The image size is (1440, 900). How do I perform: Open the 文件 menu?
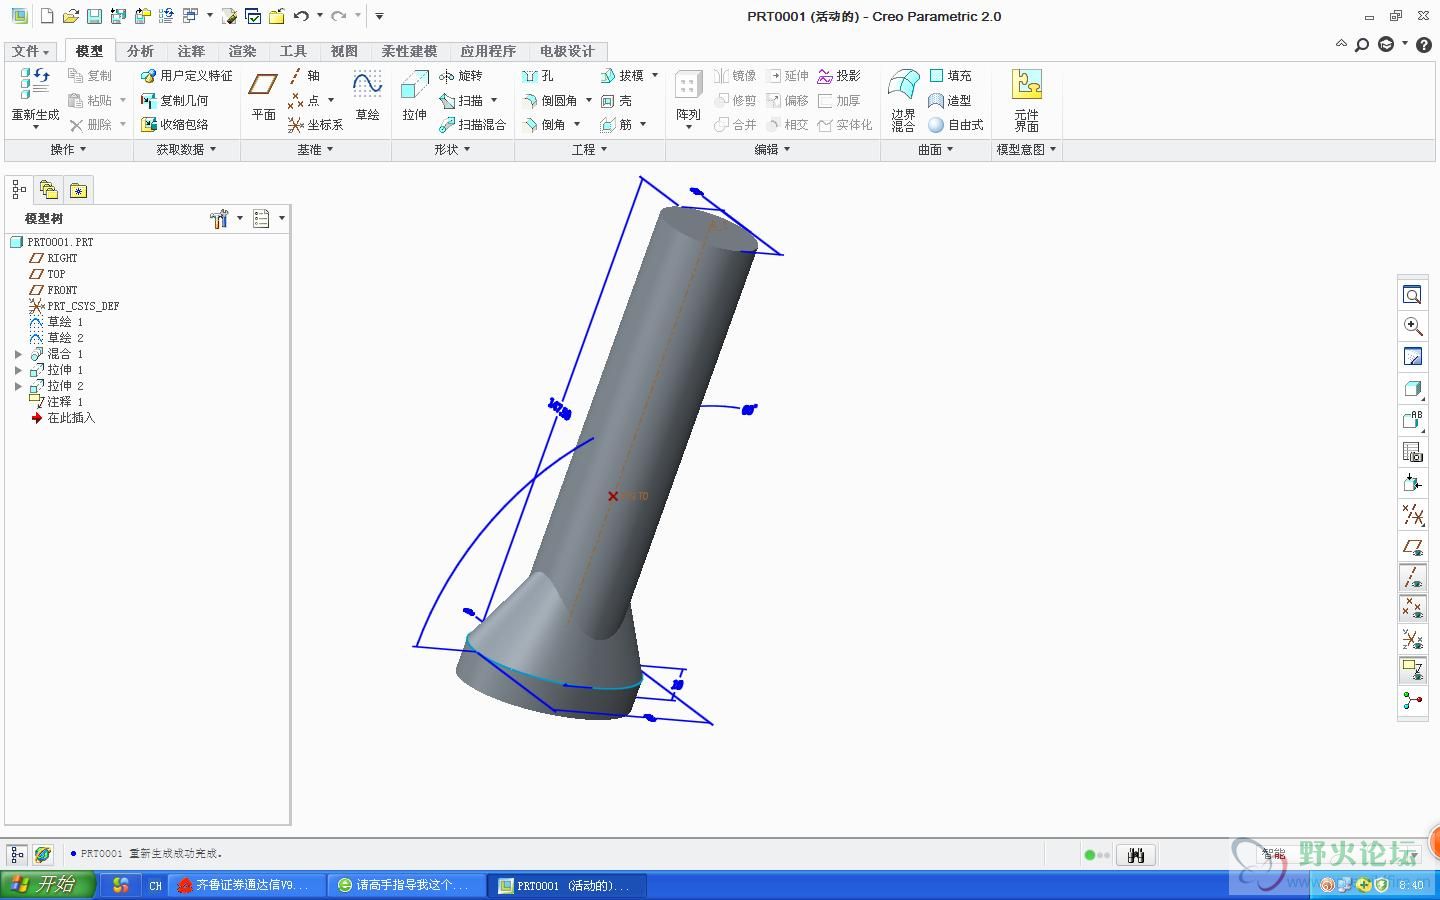point(31,51)
